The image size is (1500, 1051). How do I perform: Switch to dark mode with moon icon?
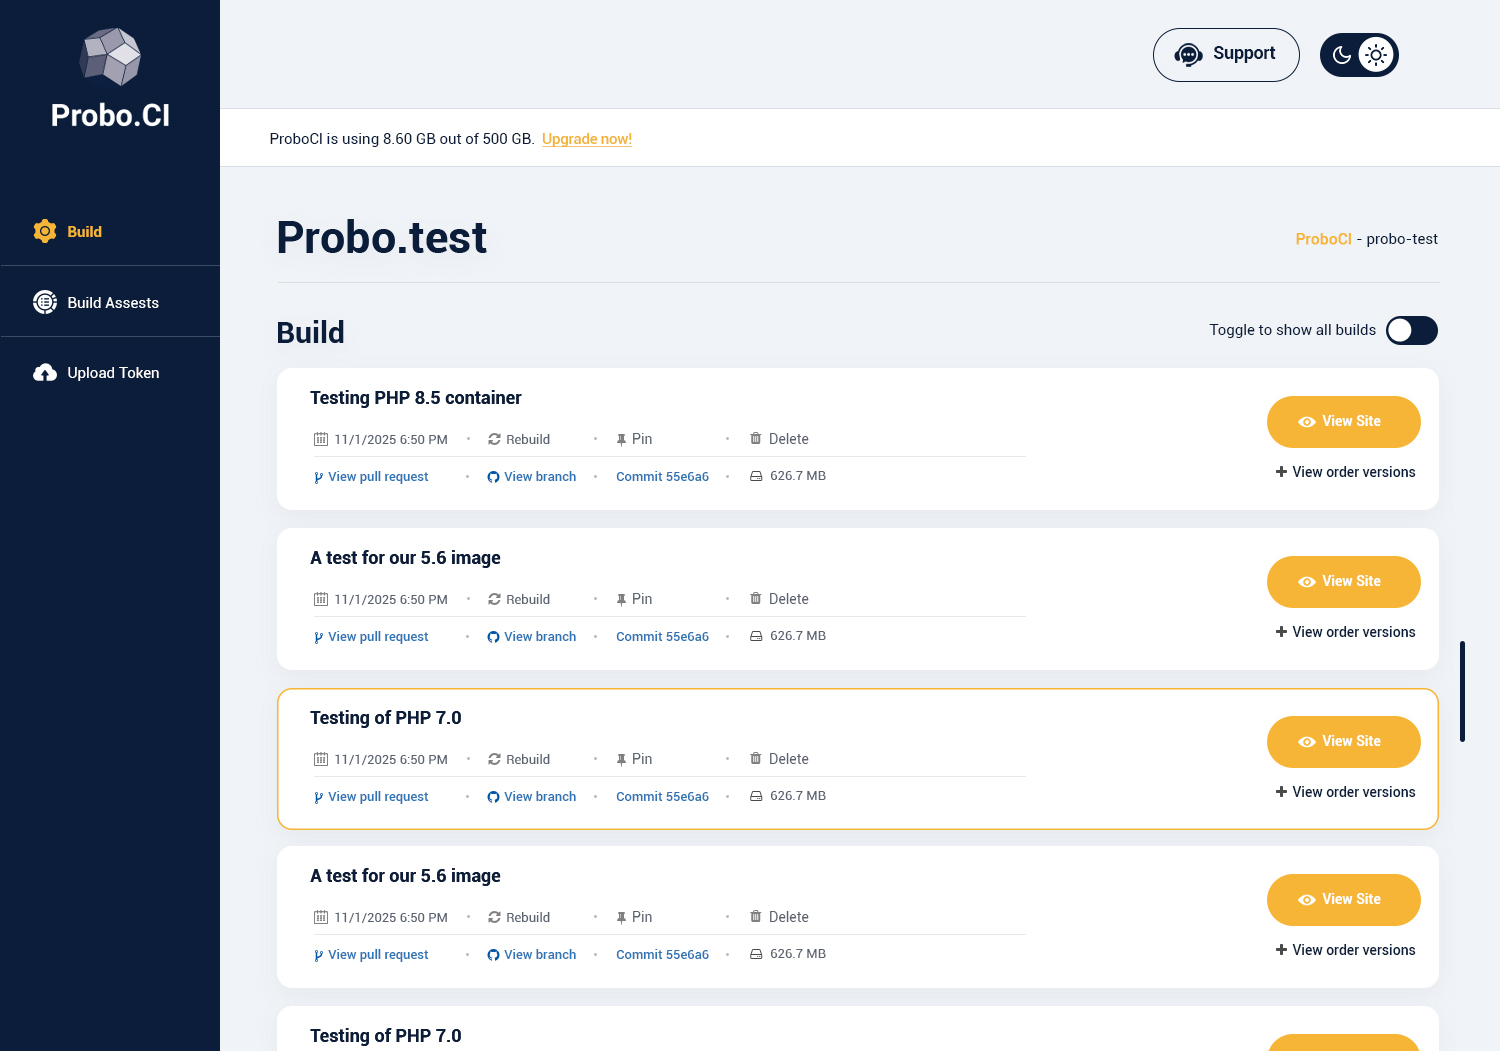tap(1342, 55)
